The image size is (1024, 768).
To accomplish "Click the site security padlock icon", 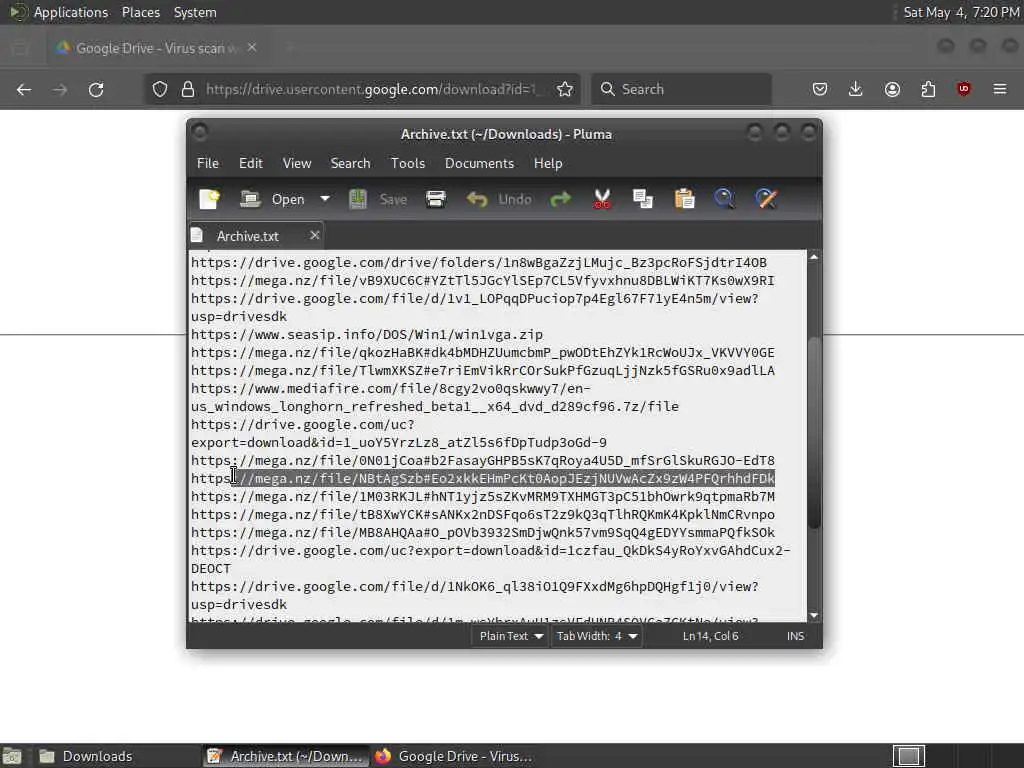I will point(187,89).
